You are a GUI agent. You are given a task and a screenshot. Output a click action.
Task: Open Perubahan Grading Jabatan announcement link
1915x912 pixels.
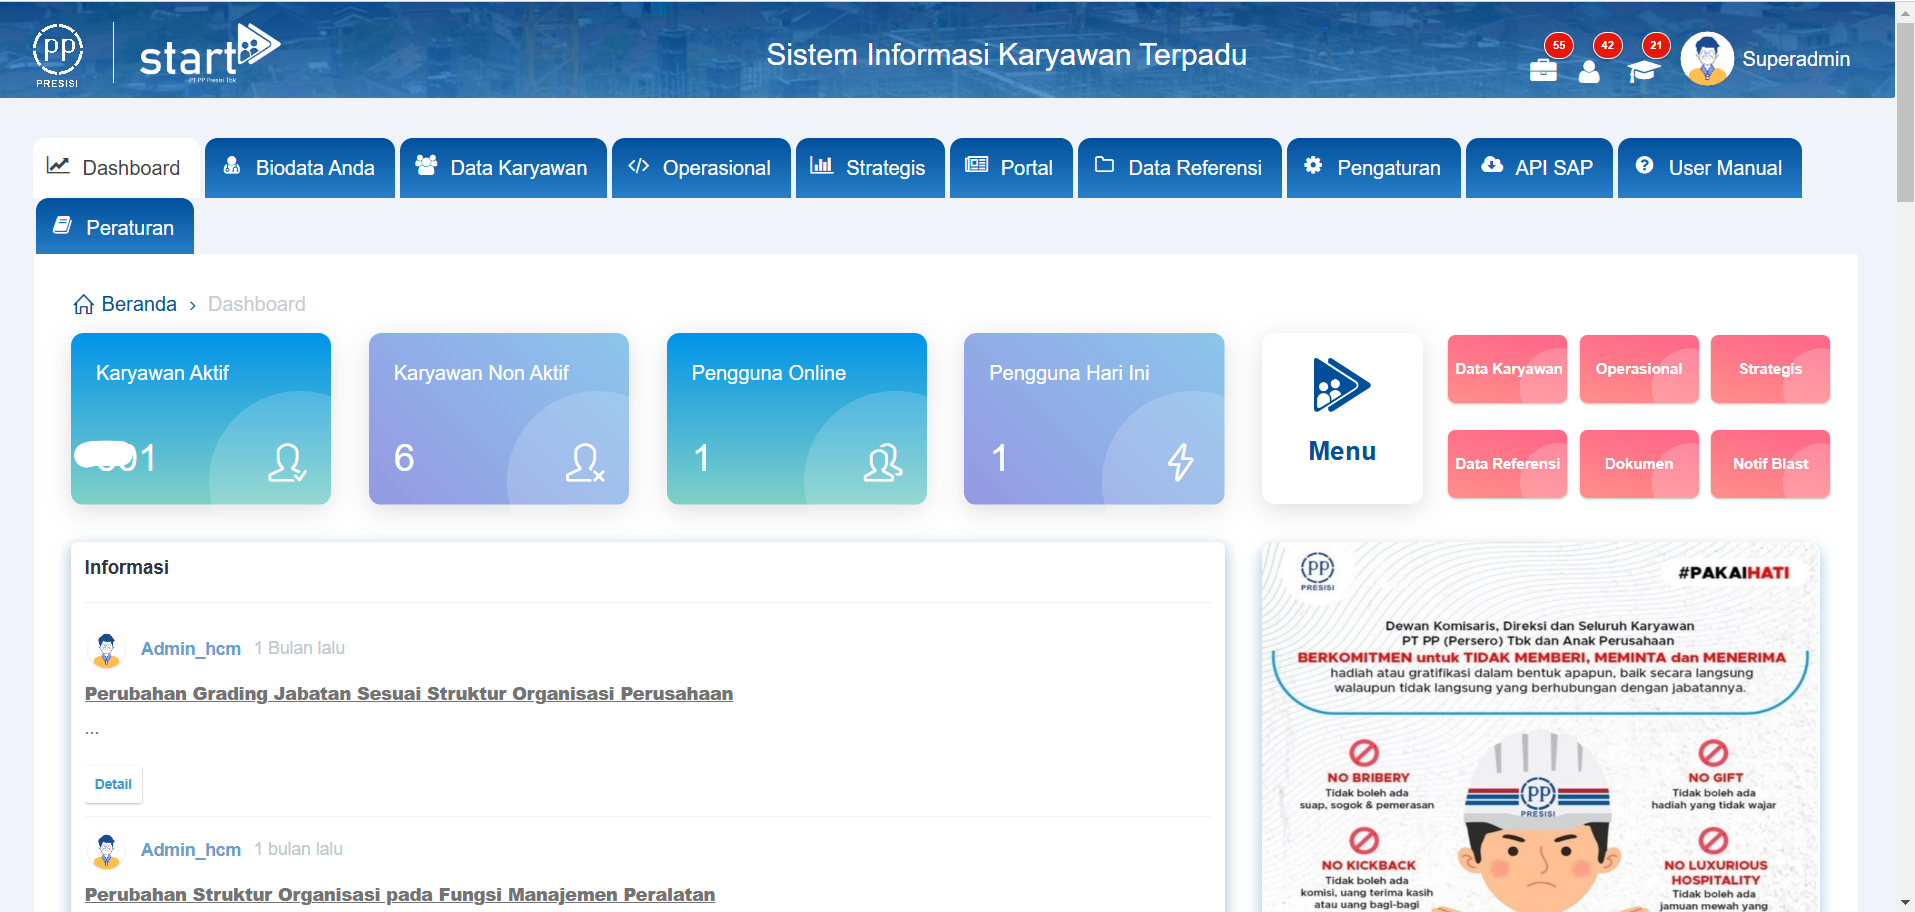[x=408, y=694]
